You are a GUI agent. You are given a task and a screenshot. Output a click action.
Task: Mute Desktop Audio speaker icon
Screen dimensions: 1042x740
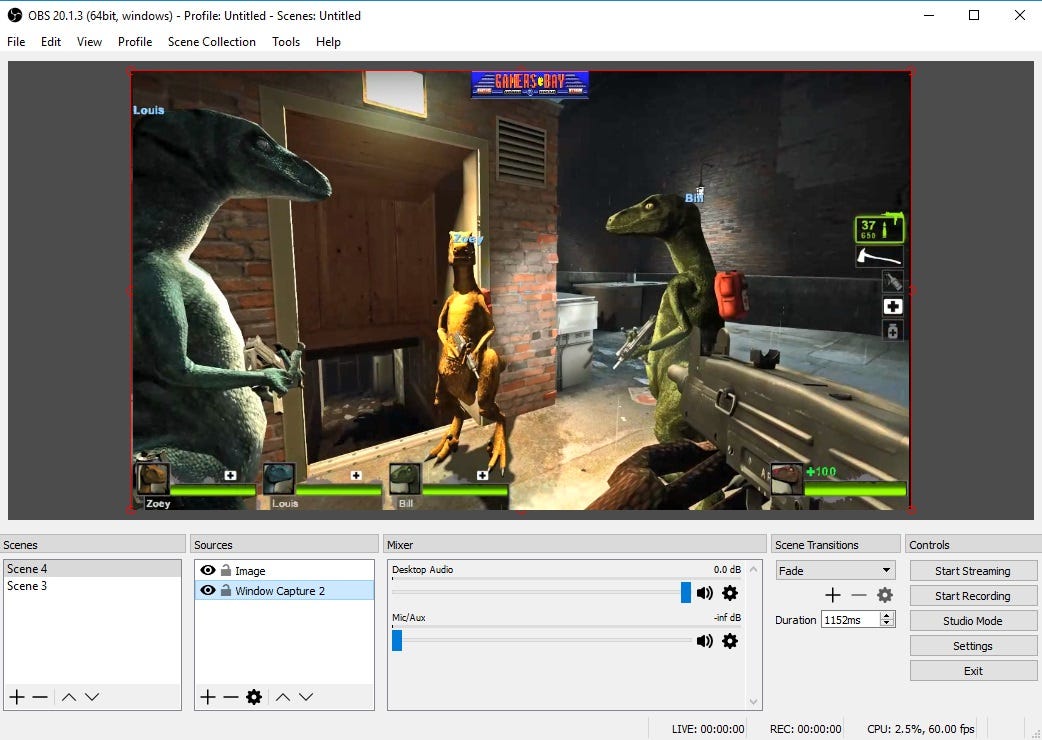pos(704,593)
